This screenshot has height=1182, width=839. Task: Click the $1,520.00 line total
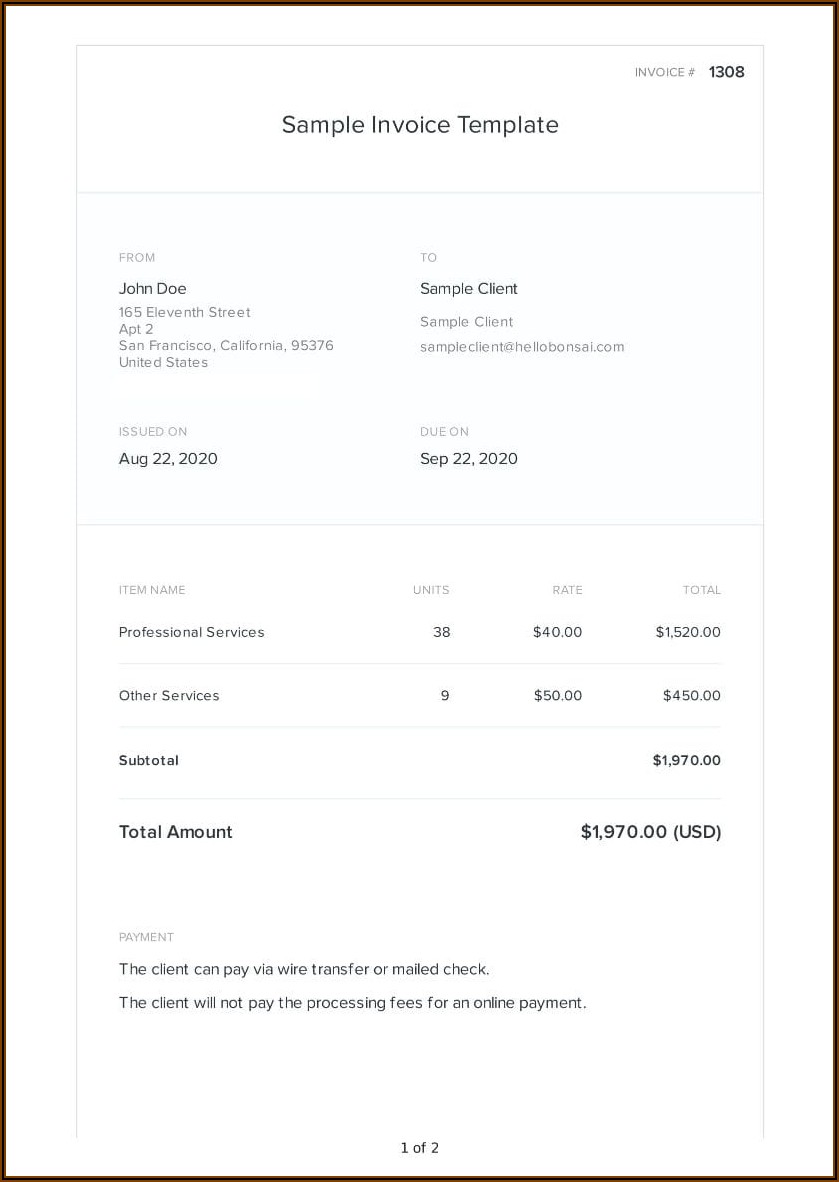click(688, 632)
